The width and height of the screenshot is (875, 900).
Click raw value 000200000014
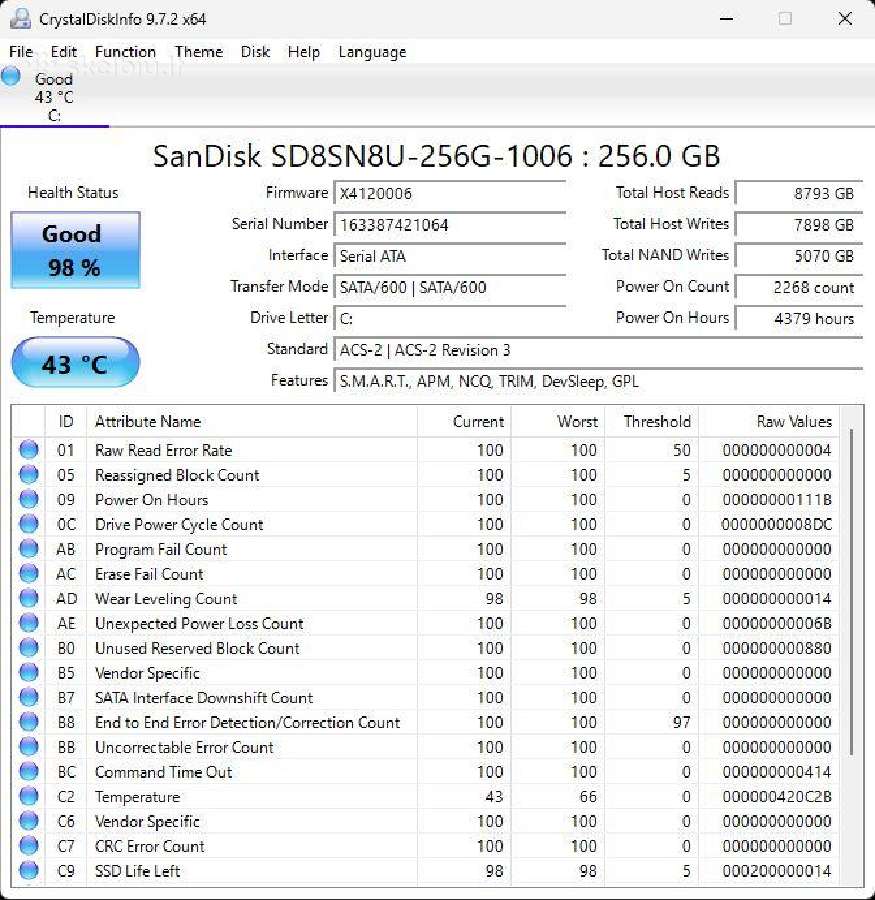pos(777,871)
